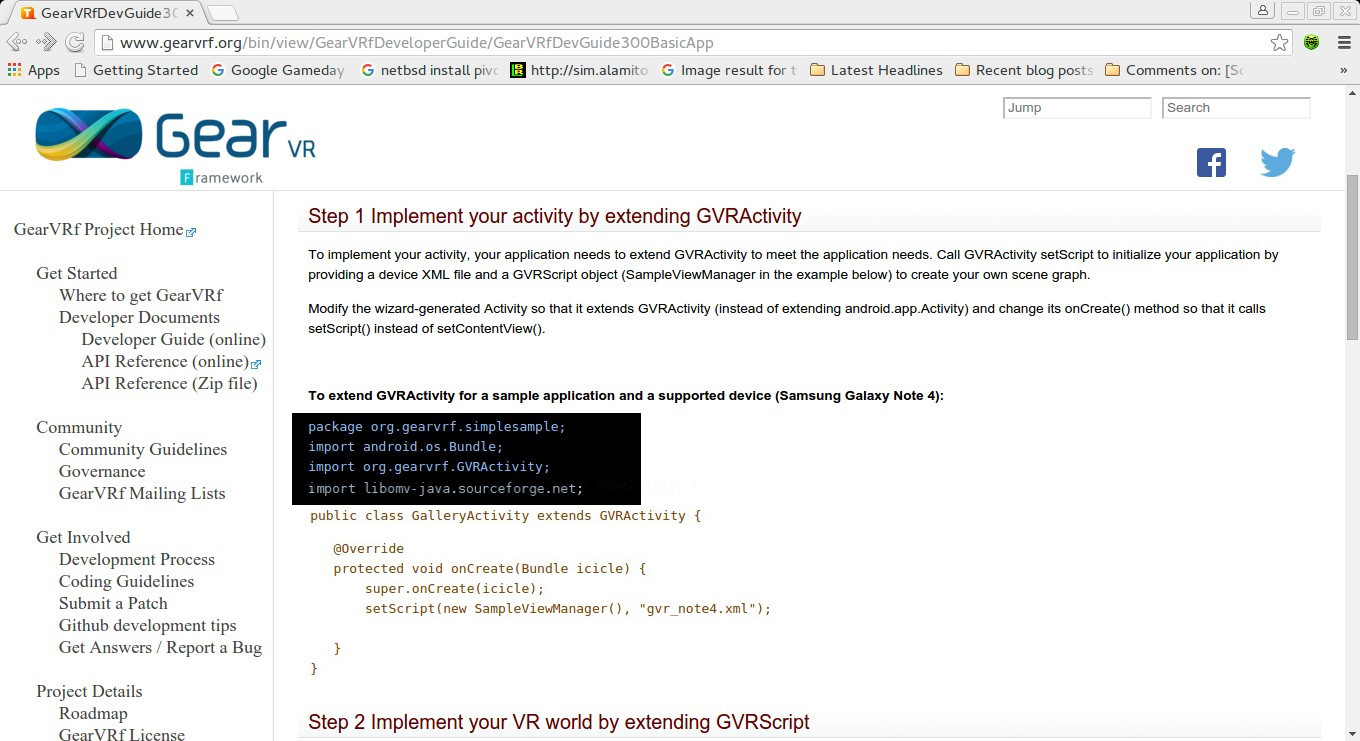Open the GearVRf Facebook page
This screenshot has height=741, width=1360.
coord(1211,162)
